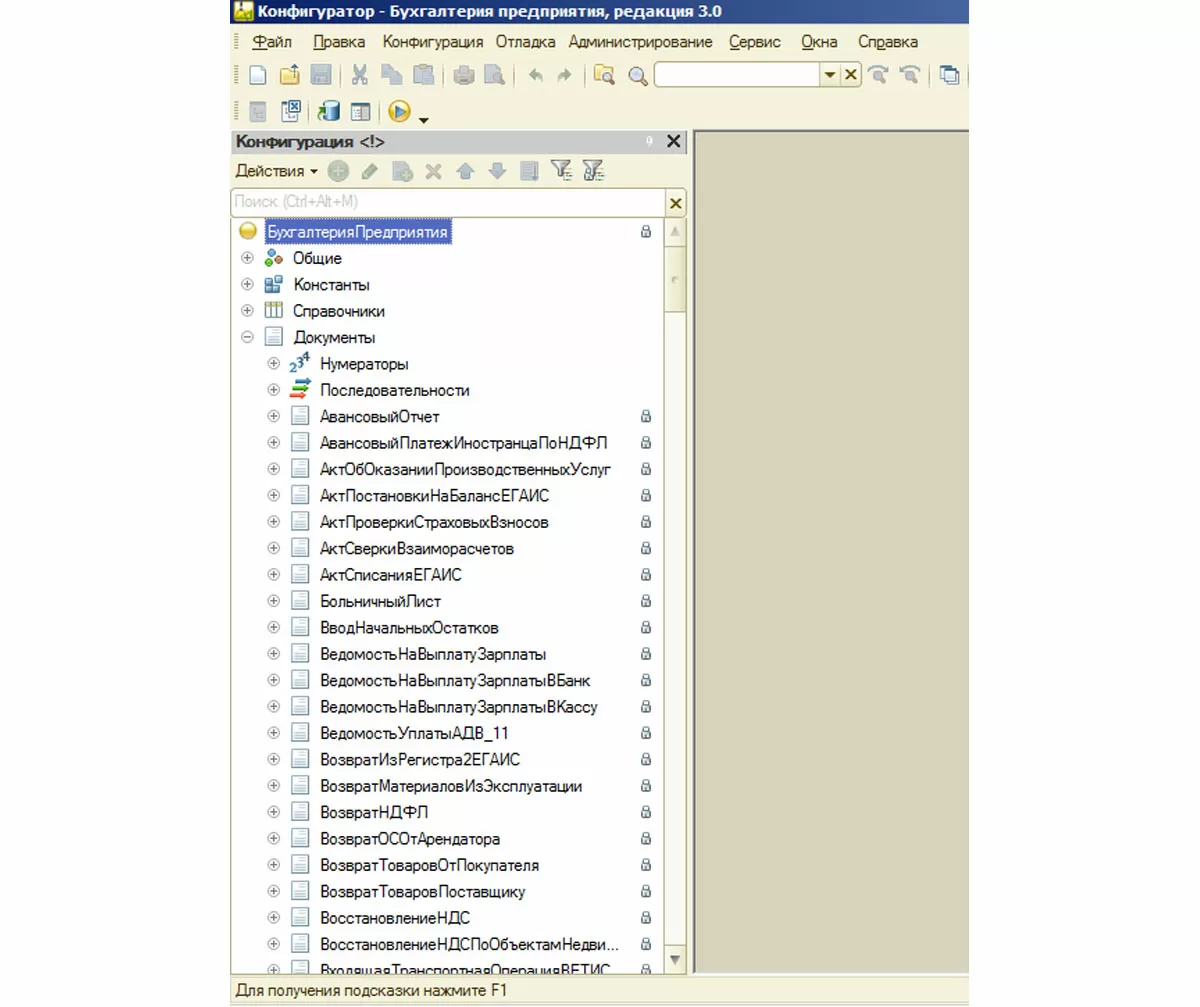Expand the Константы tree node
1200x1007 pixels.
pyautogui.click(x=247, y=284)
